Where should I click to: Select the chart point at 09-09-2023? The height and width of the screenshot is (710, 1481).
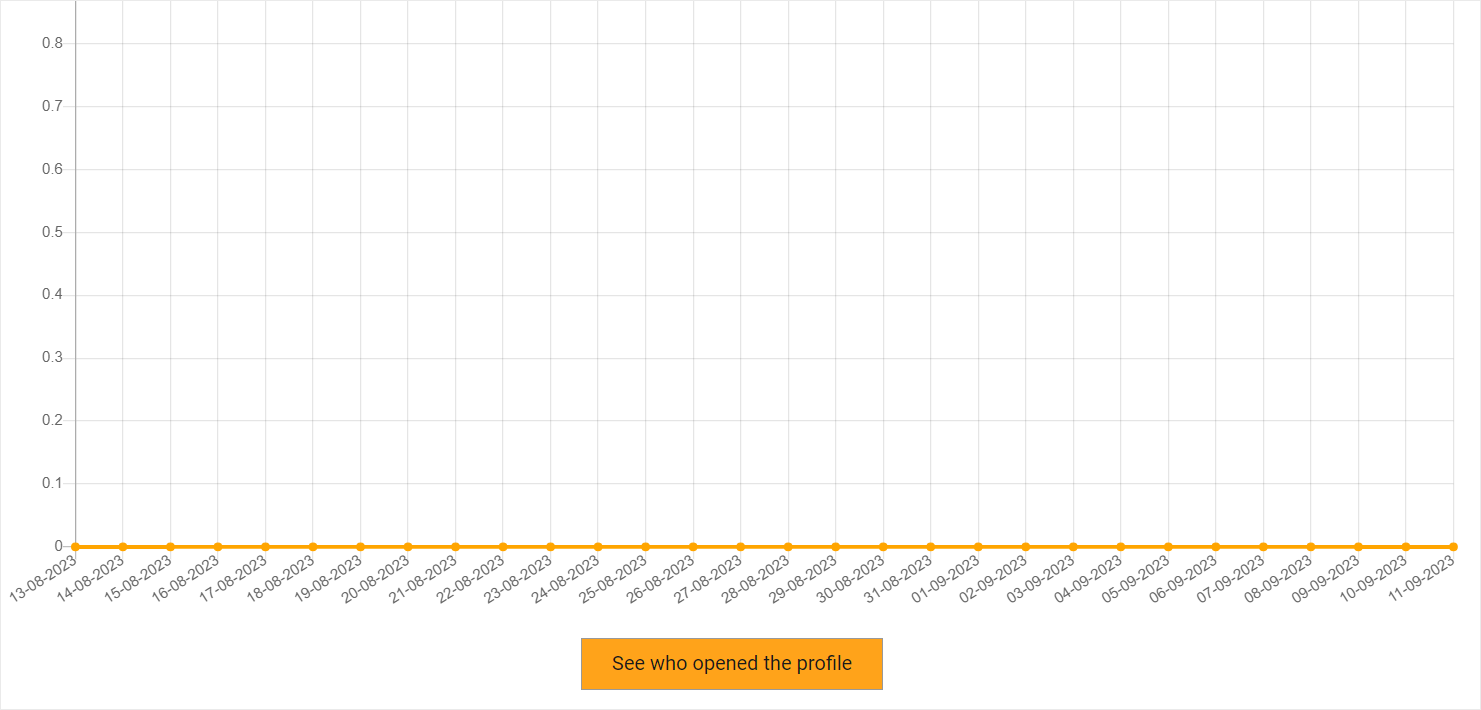pyautogui.click(x=1358, y=546)
